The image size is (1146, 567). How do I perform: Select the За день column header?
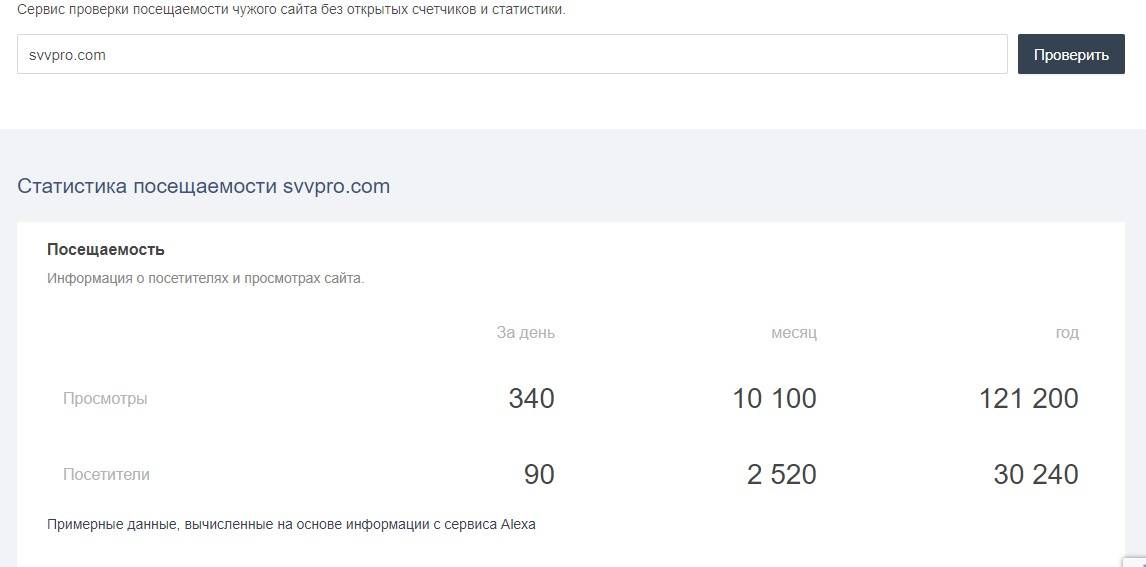(x=525, y=333)
